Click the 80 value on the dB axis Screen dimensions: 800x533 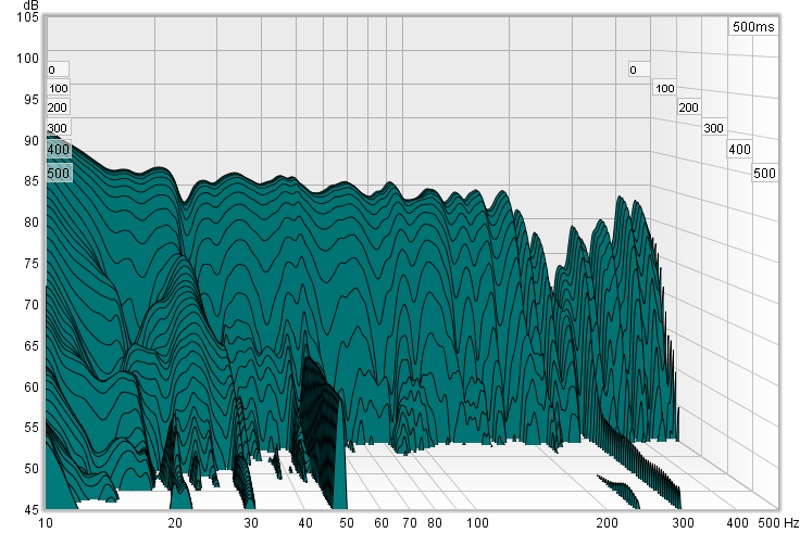pyautogui.click(x=31, y=222)
